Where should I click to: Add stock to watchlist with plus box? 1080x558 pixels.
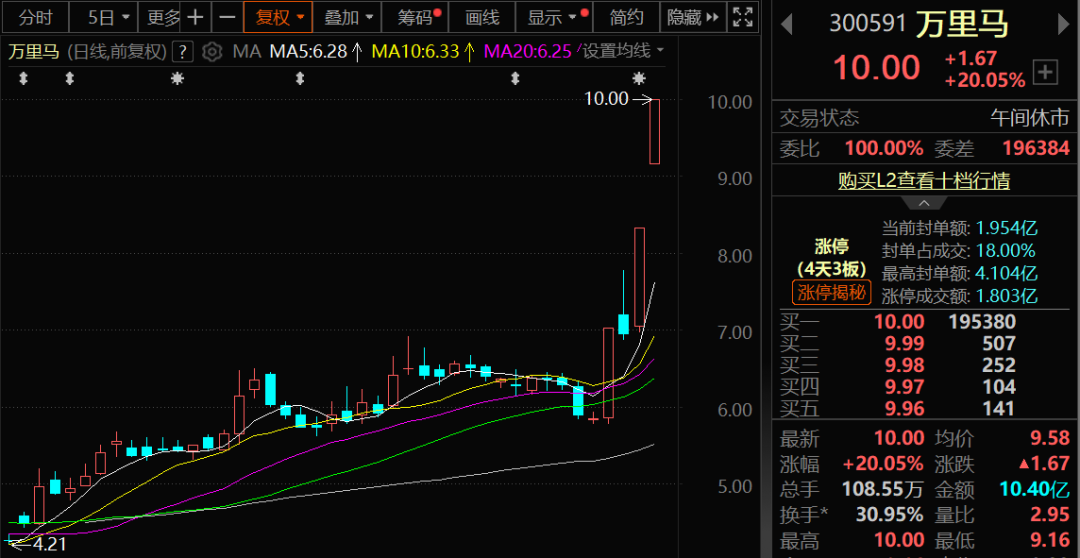pyautogui.click(x=1046, y=72)
